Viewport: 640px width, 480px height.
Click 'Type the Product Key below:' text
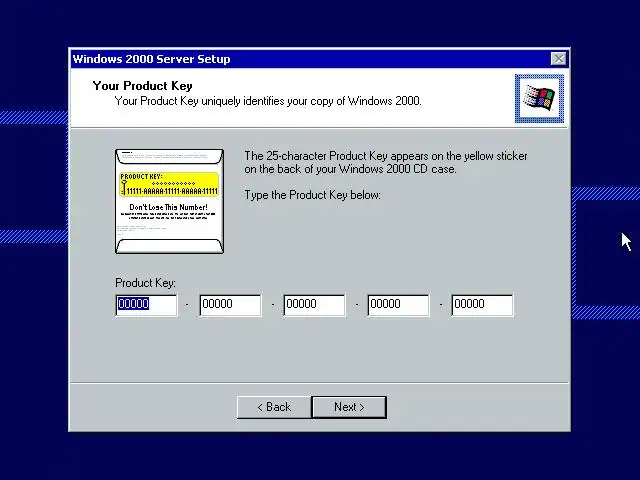[x=312, y=195]
